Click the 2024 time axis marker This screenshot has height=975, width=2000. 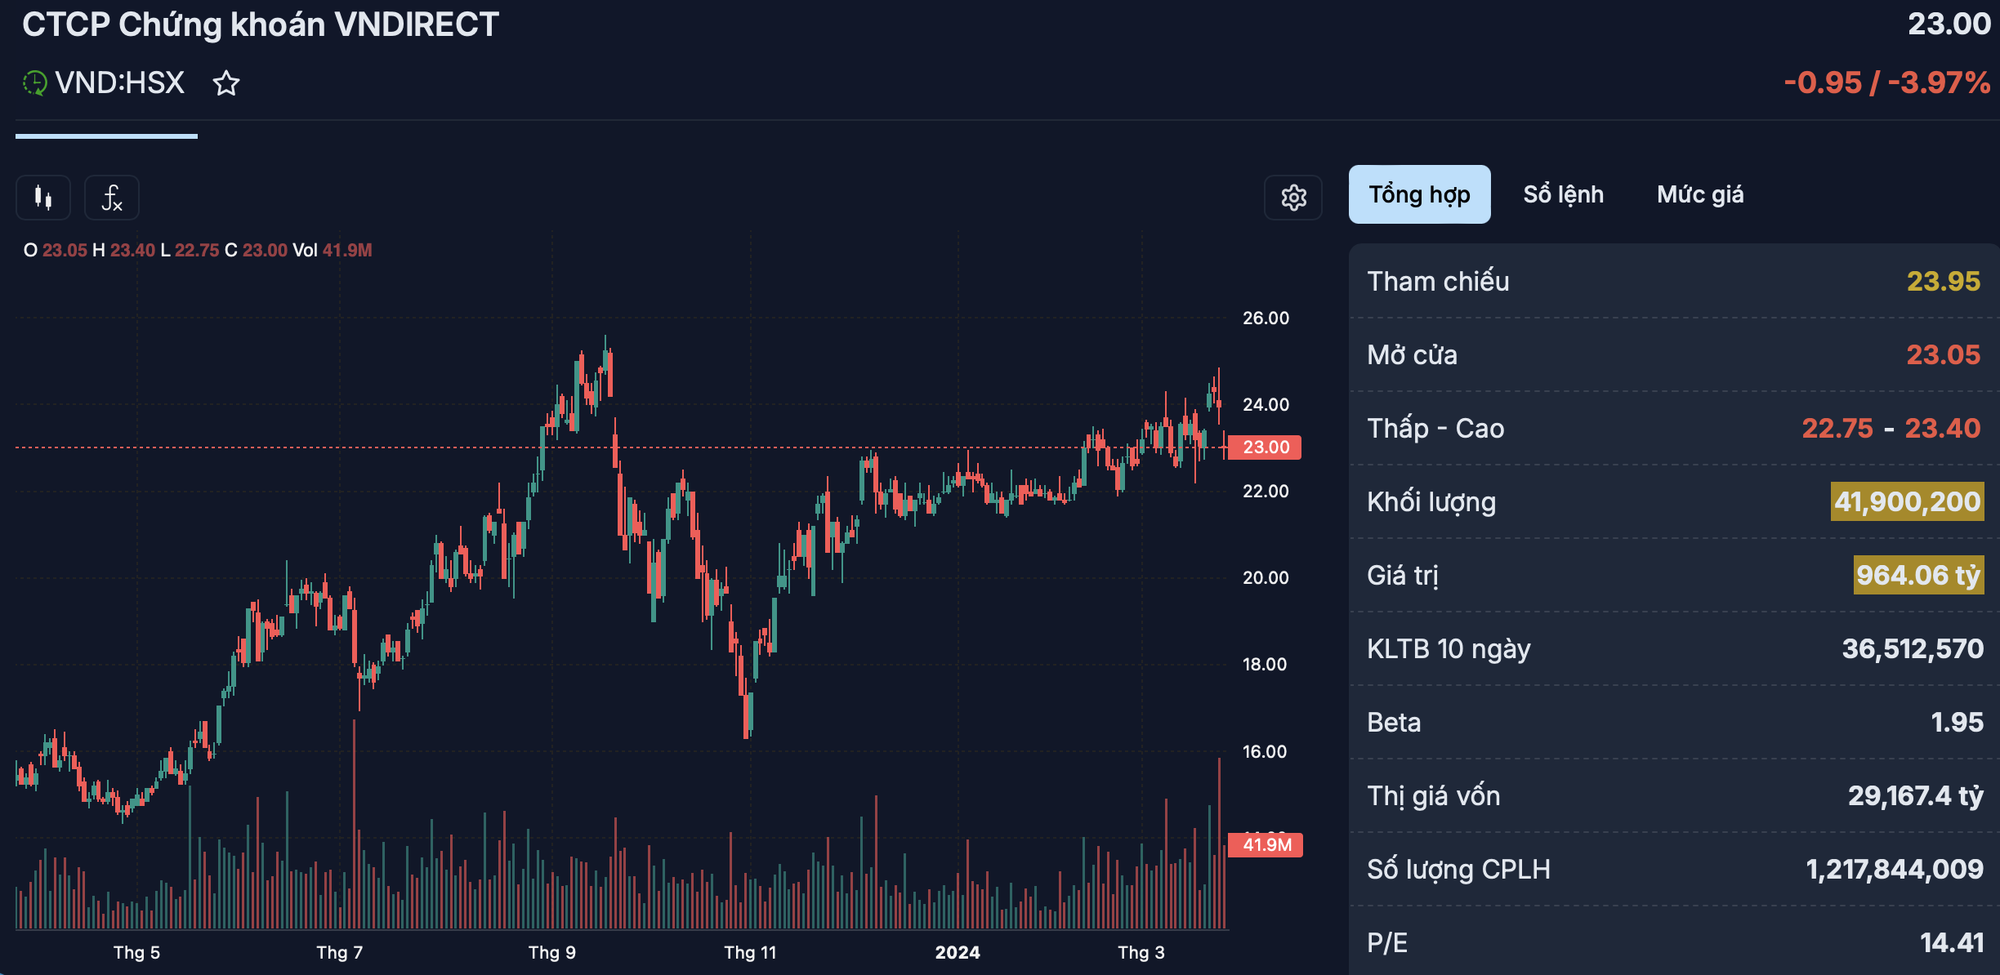957,952
